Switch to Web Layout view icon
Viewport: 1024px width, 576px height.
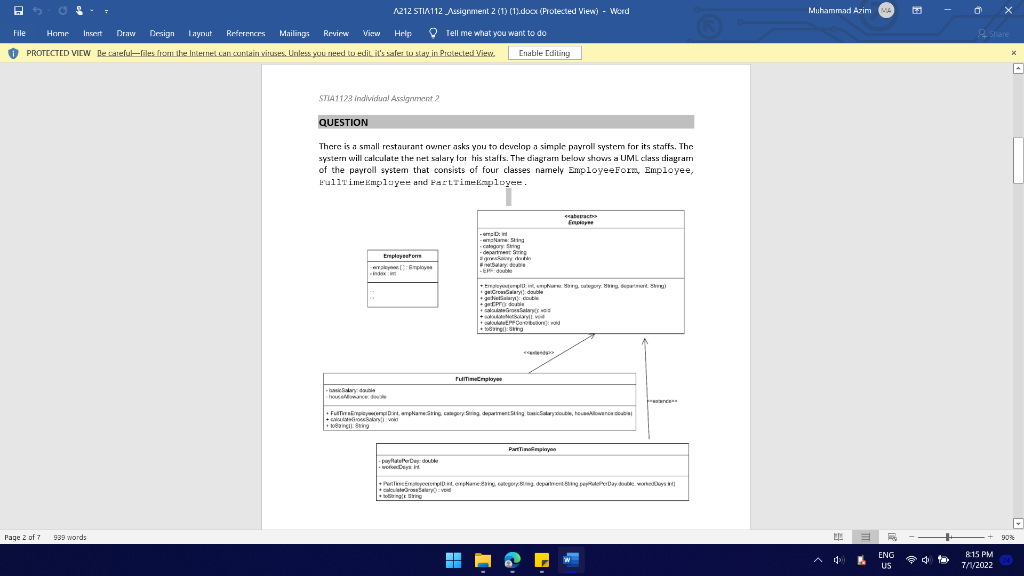tap(892, 537)
